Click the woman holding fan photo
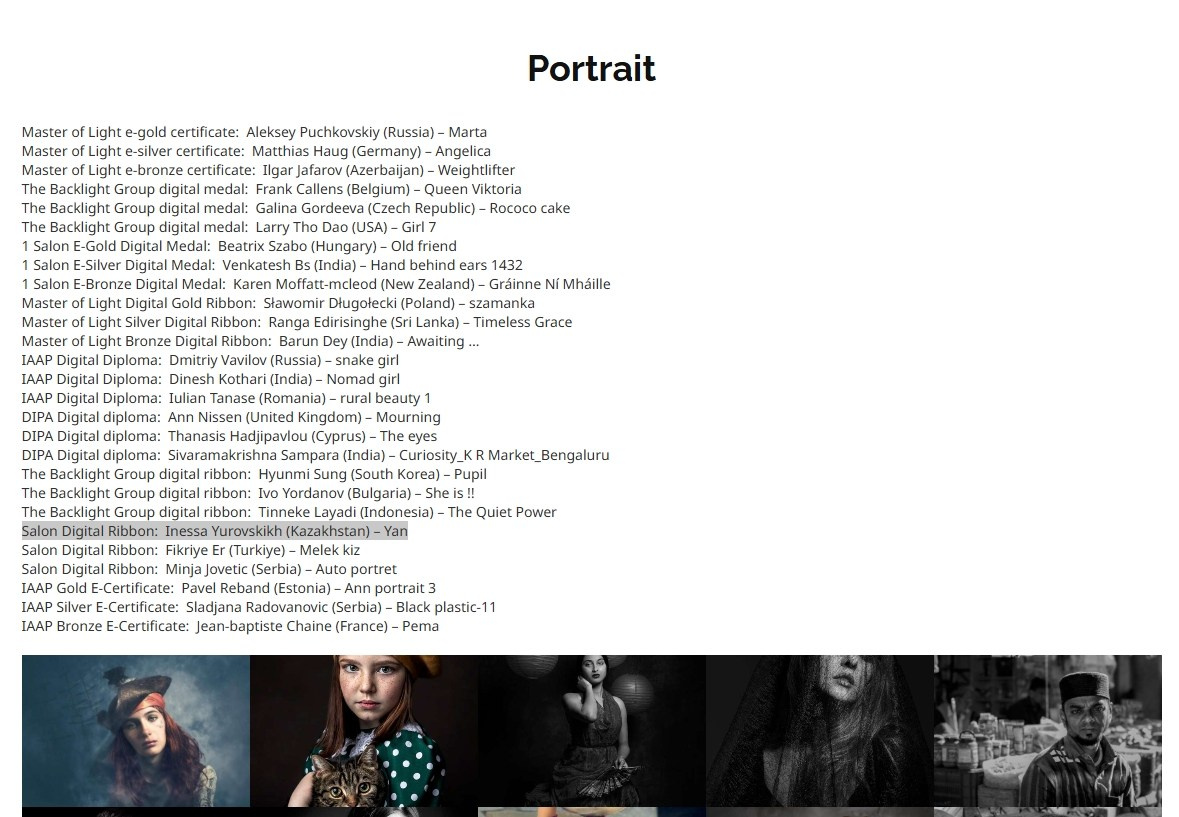This screenshot has width=1179, height=817. [x=591, y=730]
